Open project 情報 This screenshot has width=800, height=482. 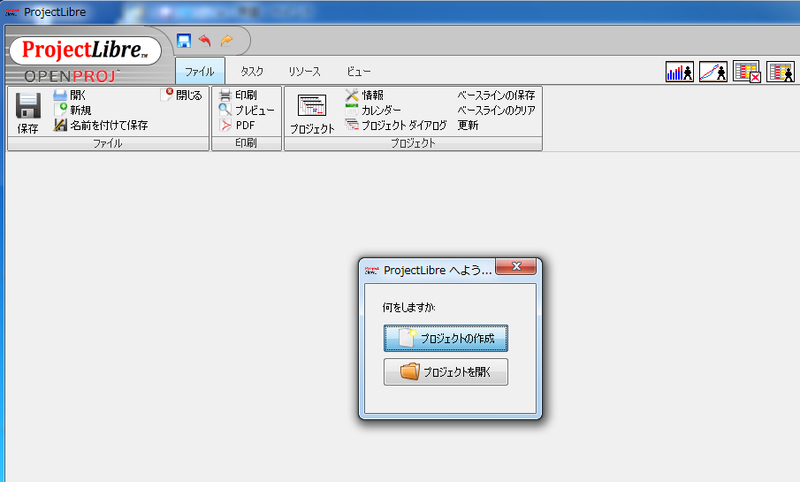tap(365, 95)
